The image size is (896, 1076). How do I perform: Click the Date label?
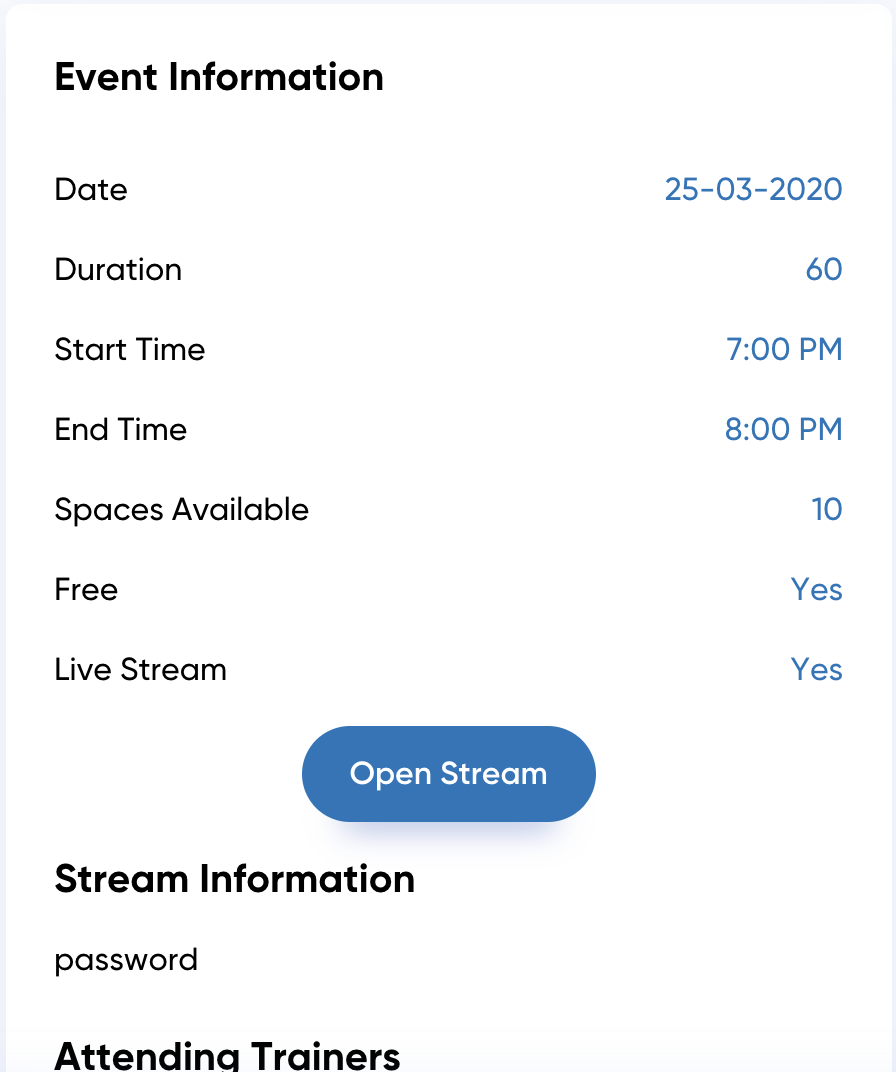pyautogui.click(x=91, y=189)
